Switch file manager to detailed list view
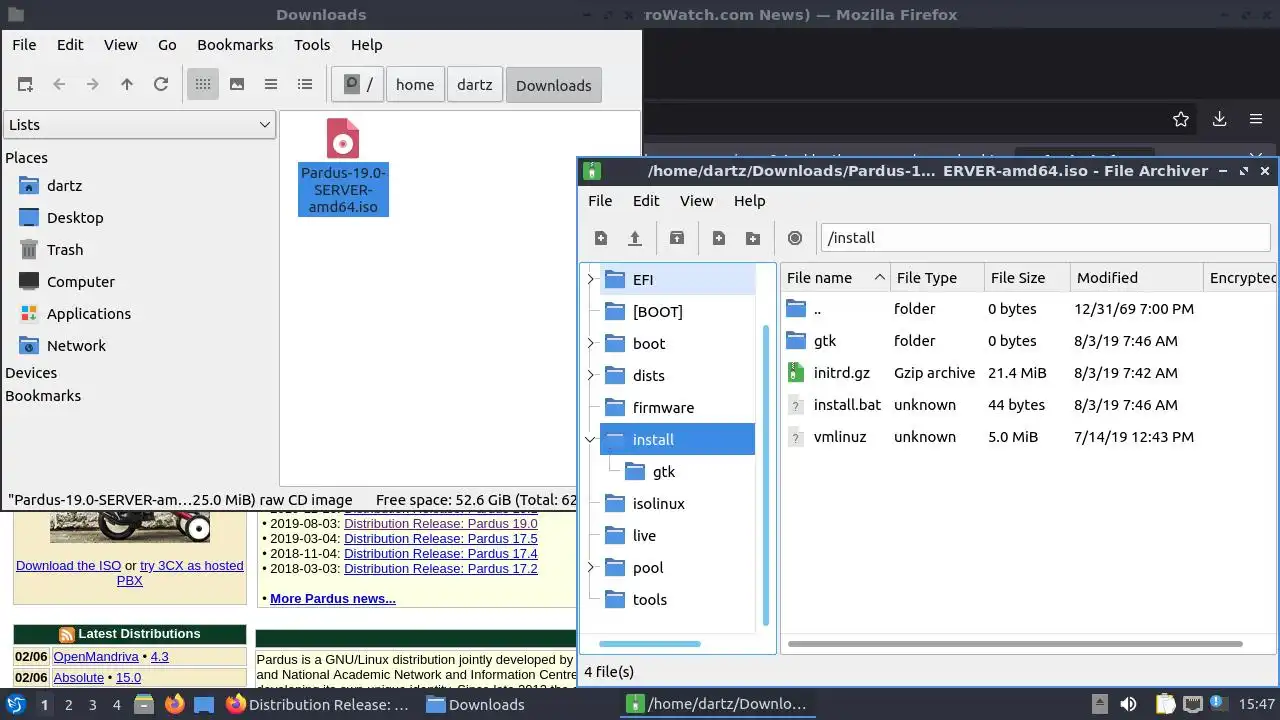The image size is (1280, 720). [305, 85]
